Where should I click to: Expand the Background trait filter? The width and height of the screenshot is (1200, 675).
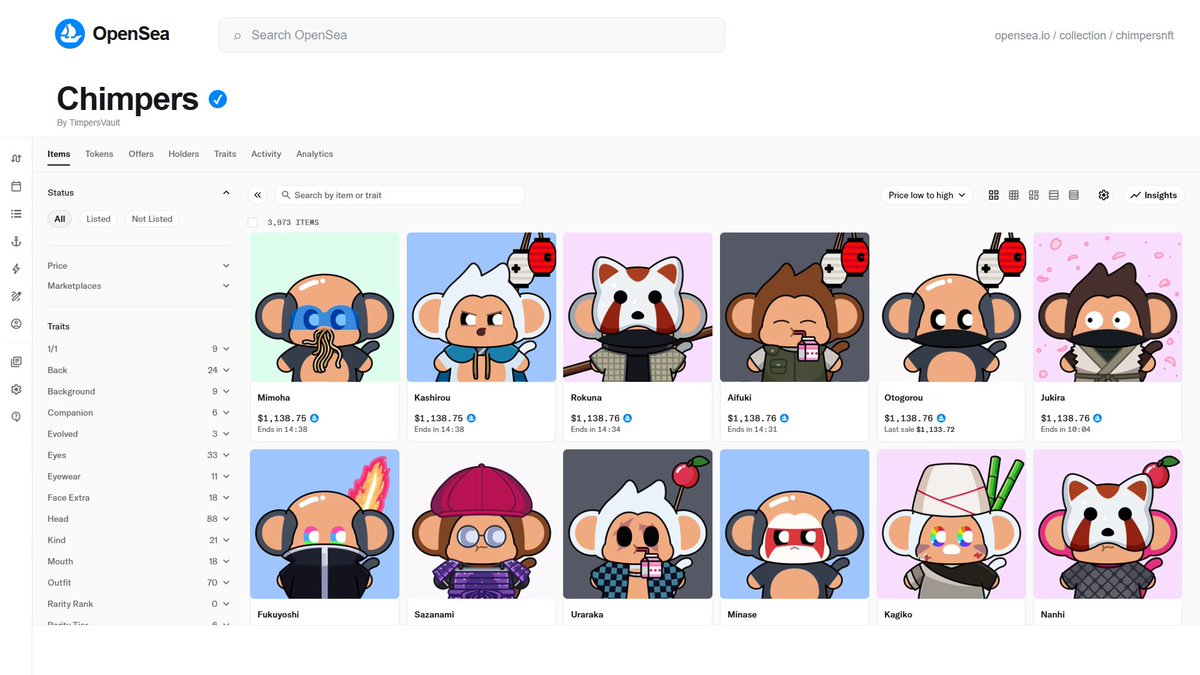click(x=139, y=391)
